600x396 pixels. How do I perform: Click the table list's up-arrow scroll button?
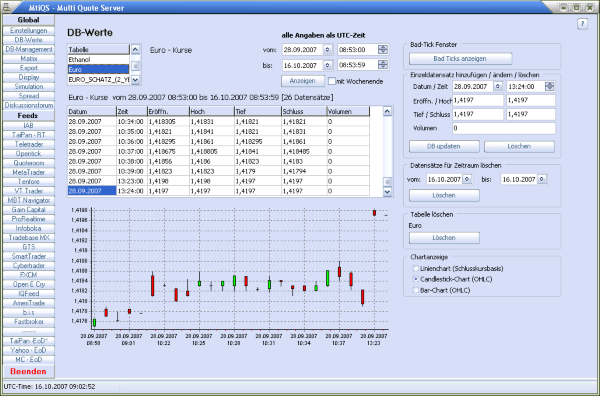coord(135,49)
